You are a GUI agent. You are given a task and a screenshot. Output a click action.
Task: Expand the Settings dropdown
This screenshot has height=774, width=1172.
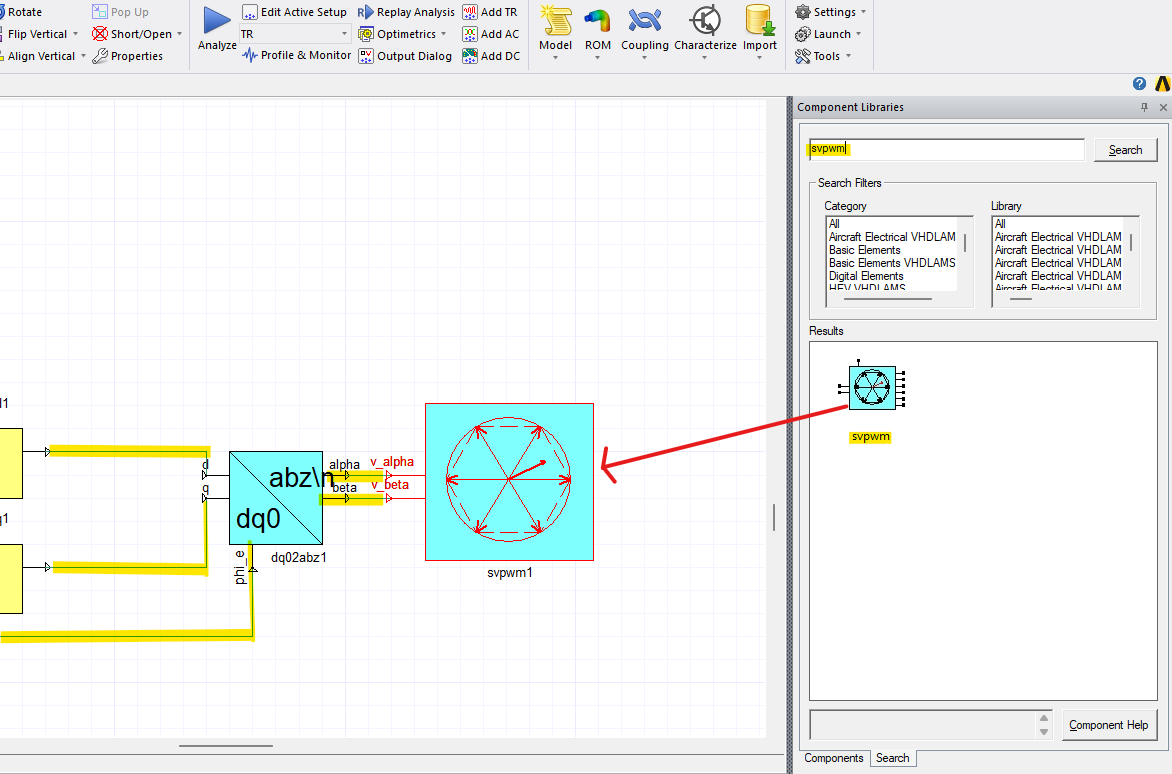pyautogui.click(x=863, y=12)
